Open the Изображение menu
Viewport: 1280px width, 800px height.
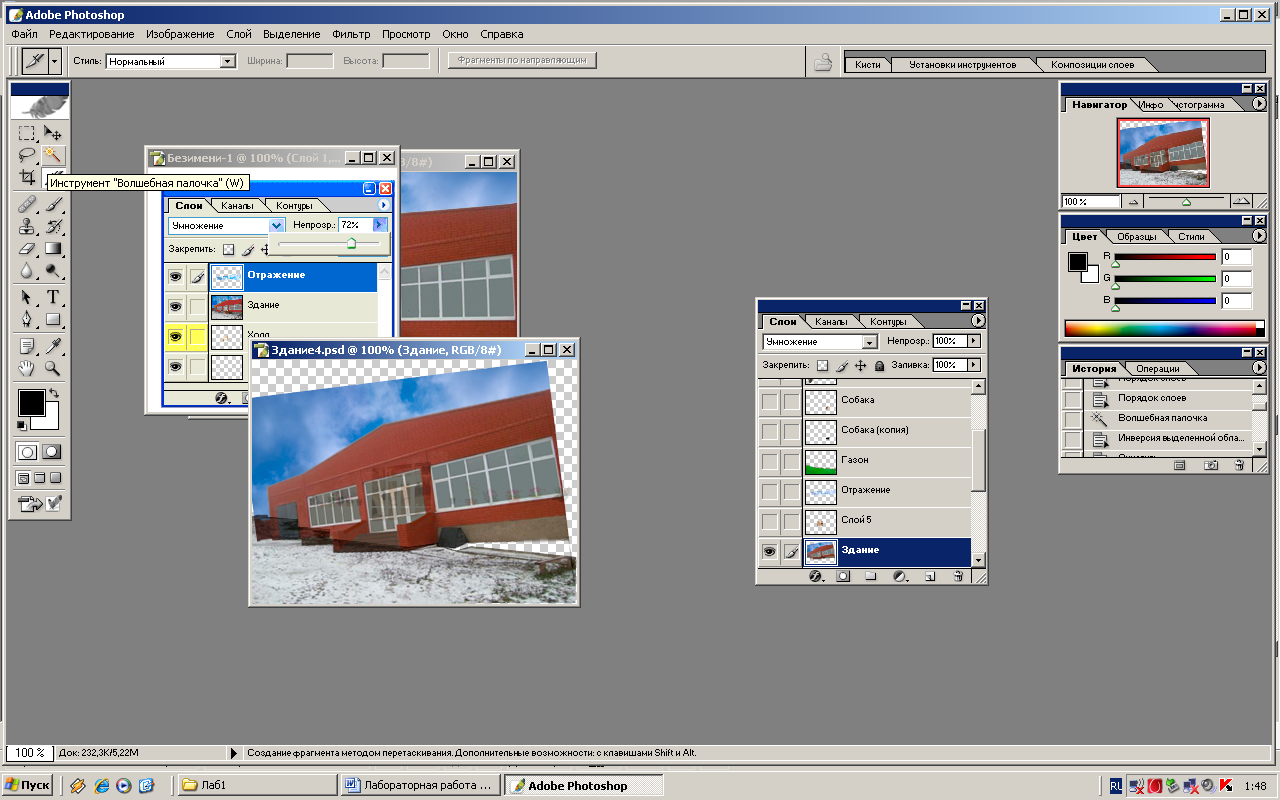tap(181, 34)
